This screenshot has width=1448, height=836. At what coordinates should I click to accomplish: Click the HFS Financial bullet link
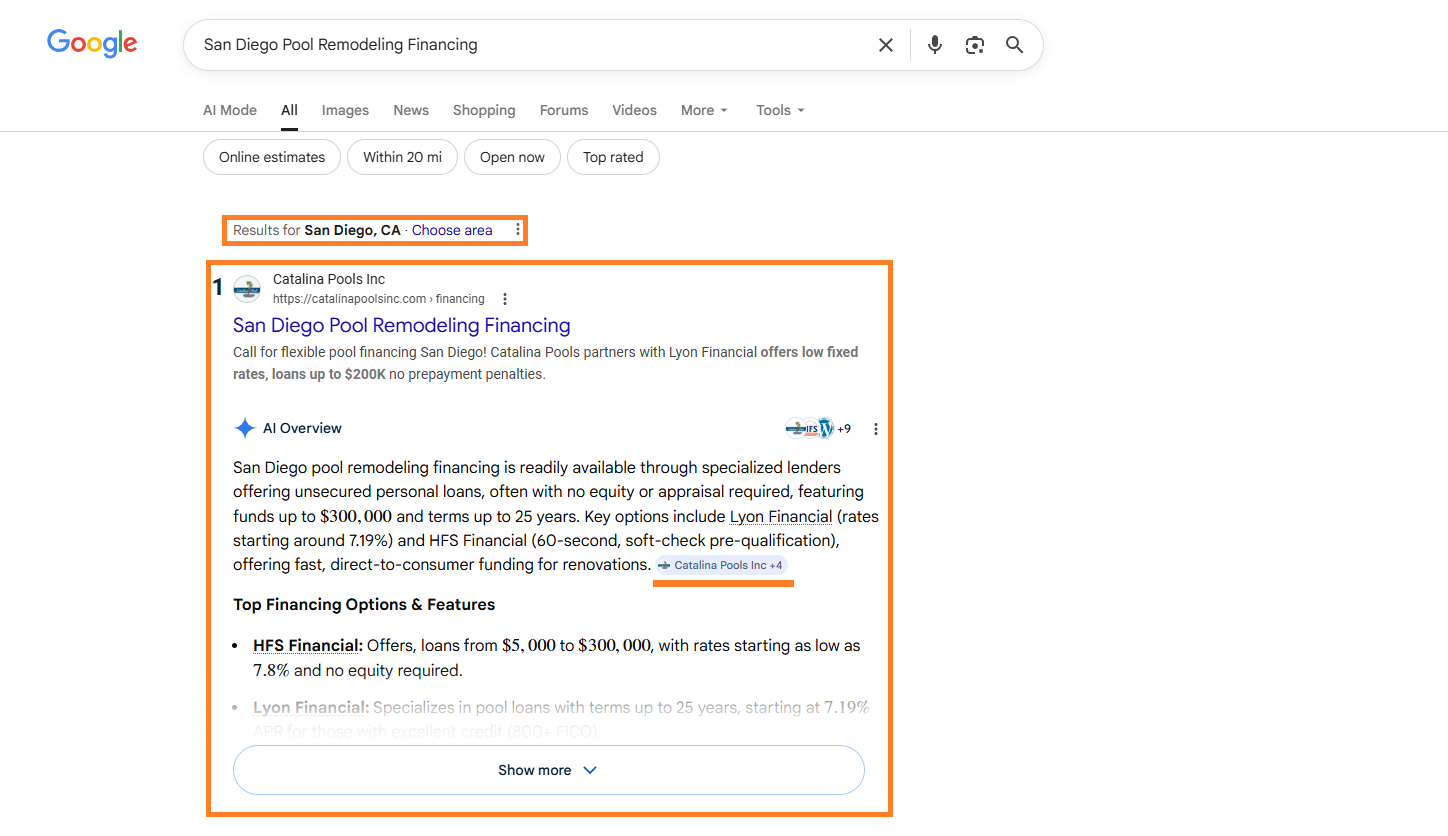(308, 646)
